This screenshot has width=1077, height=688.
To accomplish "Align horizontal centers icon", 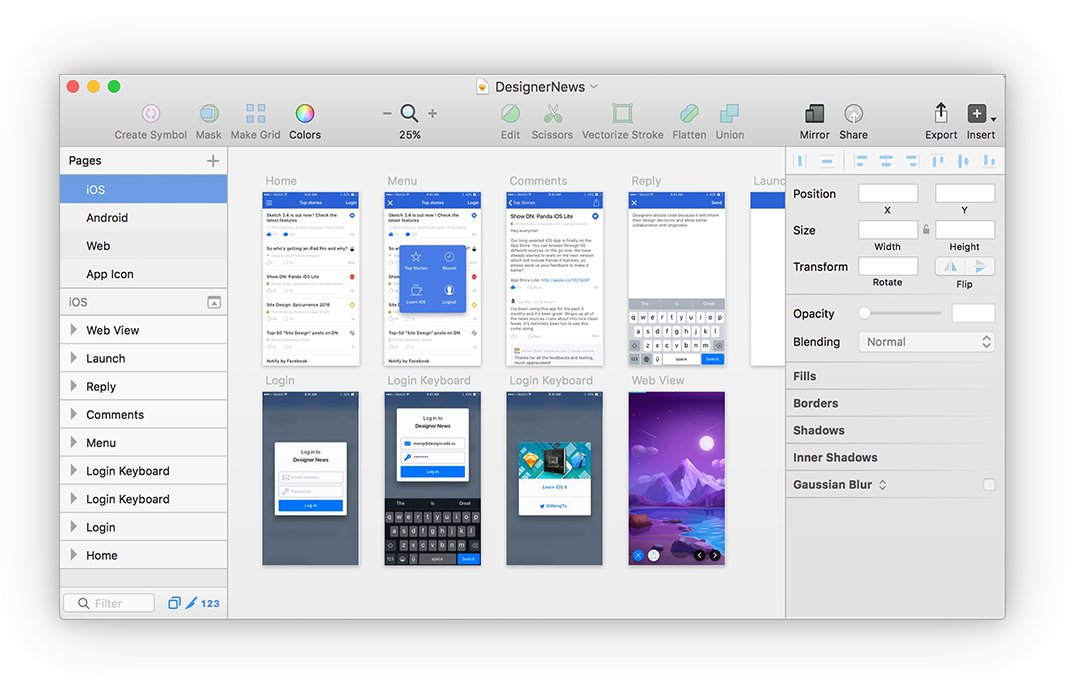I will click(x=886, y=161).
